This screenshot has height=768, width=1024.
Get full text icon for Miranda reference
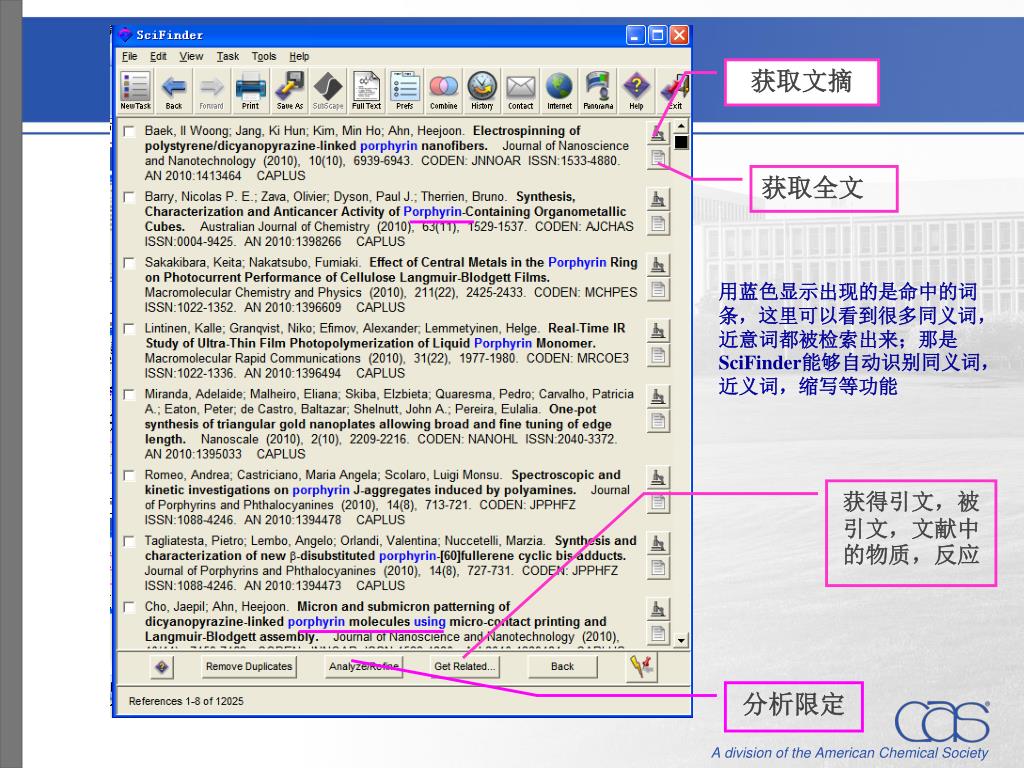(x=658, y=422)
